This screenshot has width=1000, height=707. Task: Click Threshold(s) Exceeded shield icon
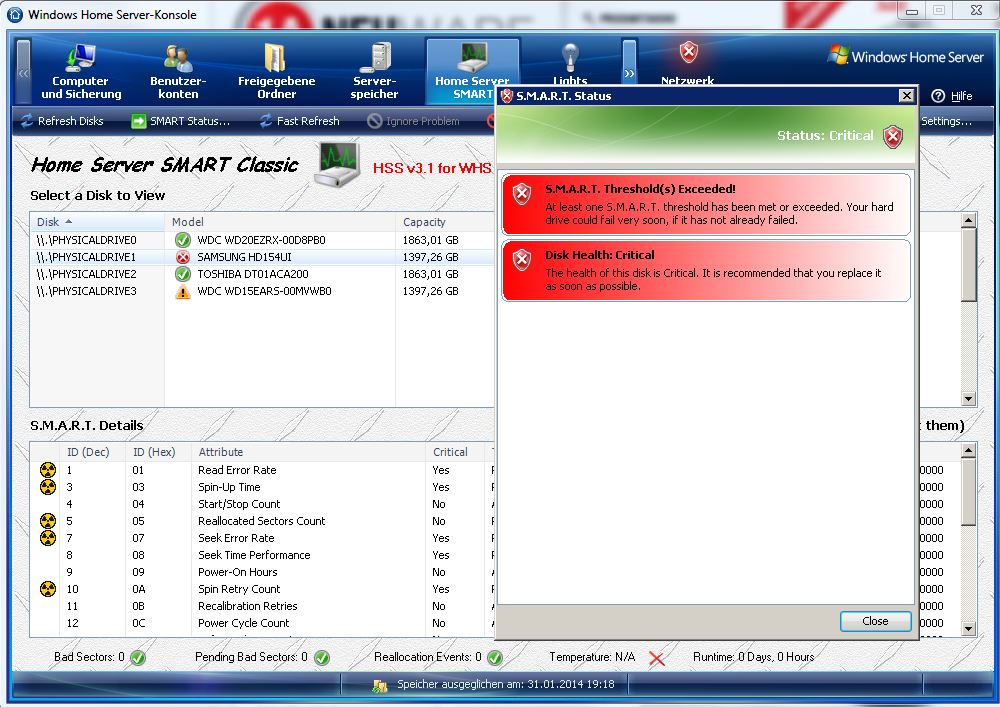click(522, 194)
